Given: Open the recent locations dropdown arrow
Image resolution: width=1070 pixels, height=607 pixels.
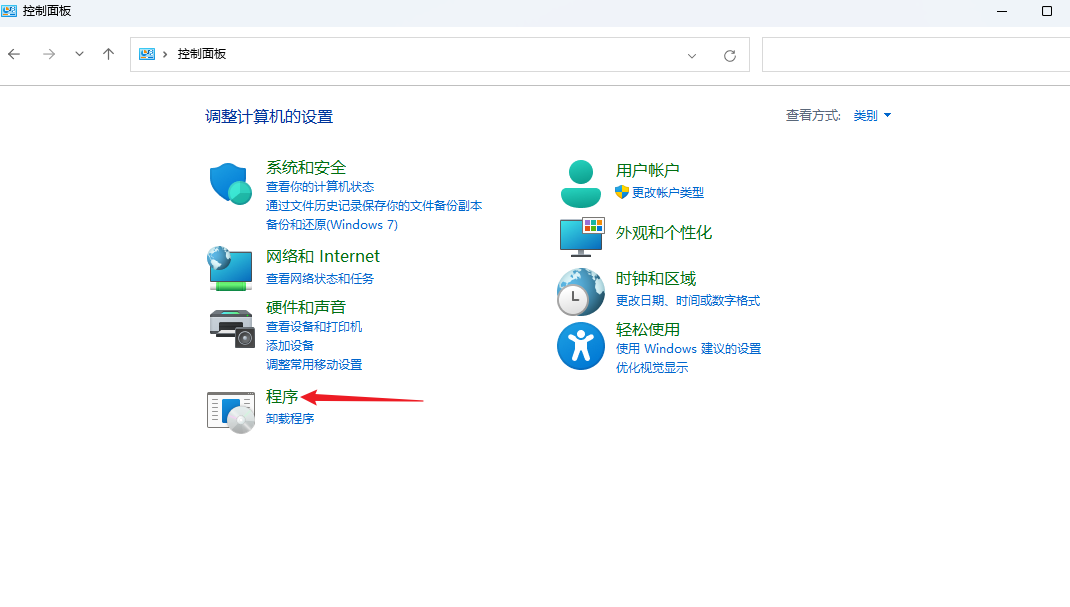Looking at the screenshot, I should tap(79, 55).
